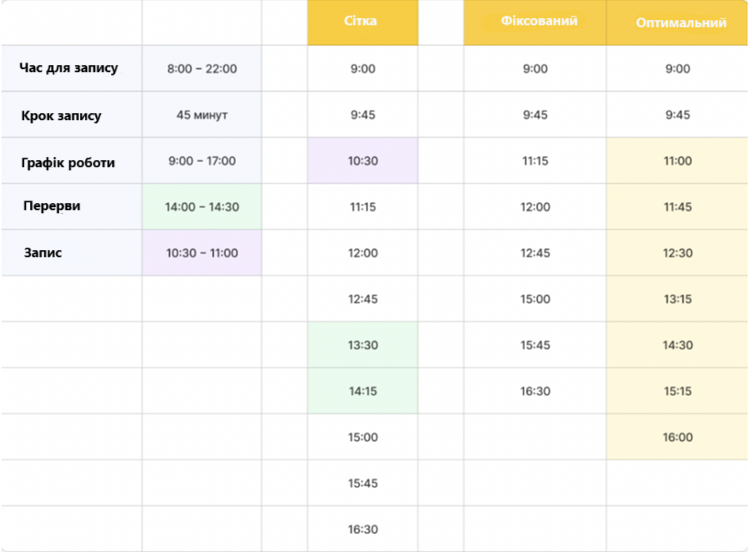This screenshot has width=750, height=552.
Task: Click the green 14:15 grid slot
Action: pyautogui.click(x=363, y=391)
